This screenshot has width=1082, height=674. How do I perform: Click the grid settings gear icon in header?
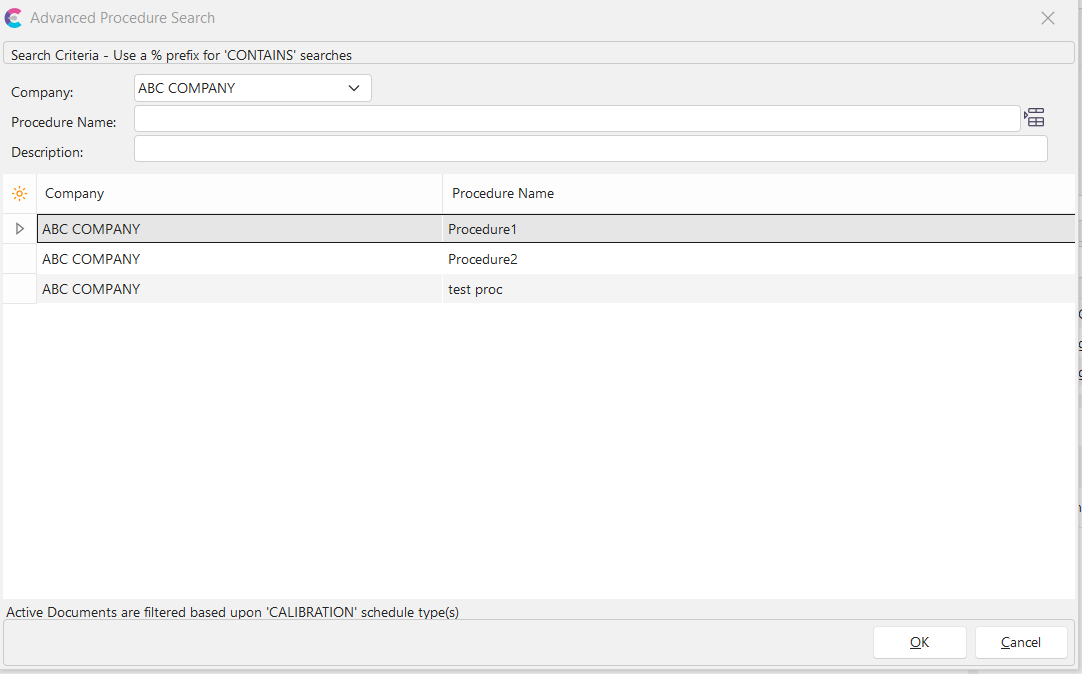coord(19,193)
